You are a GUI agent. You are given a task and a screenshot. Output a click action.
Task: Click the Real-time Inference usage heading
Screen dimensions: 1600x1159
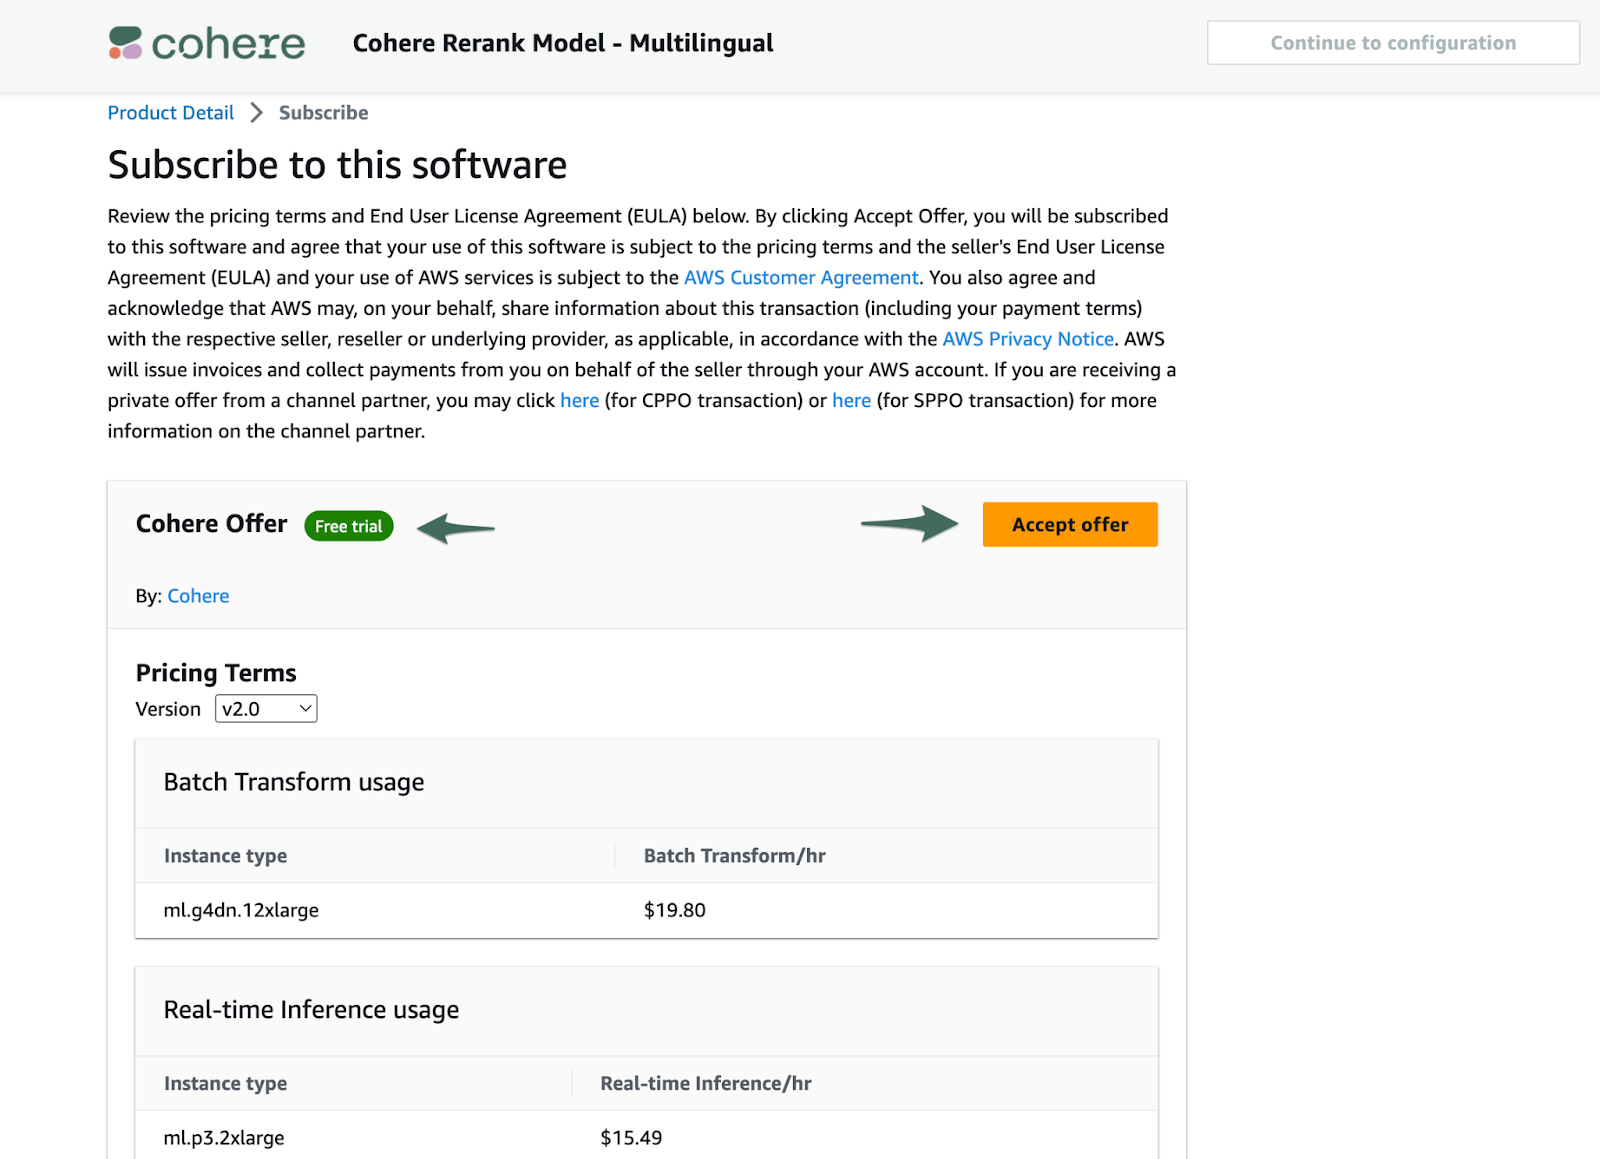[312, 1010]
